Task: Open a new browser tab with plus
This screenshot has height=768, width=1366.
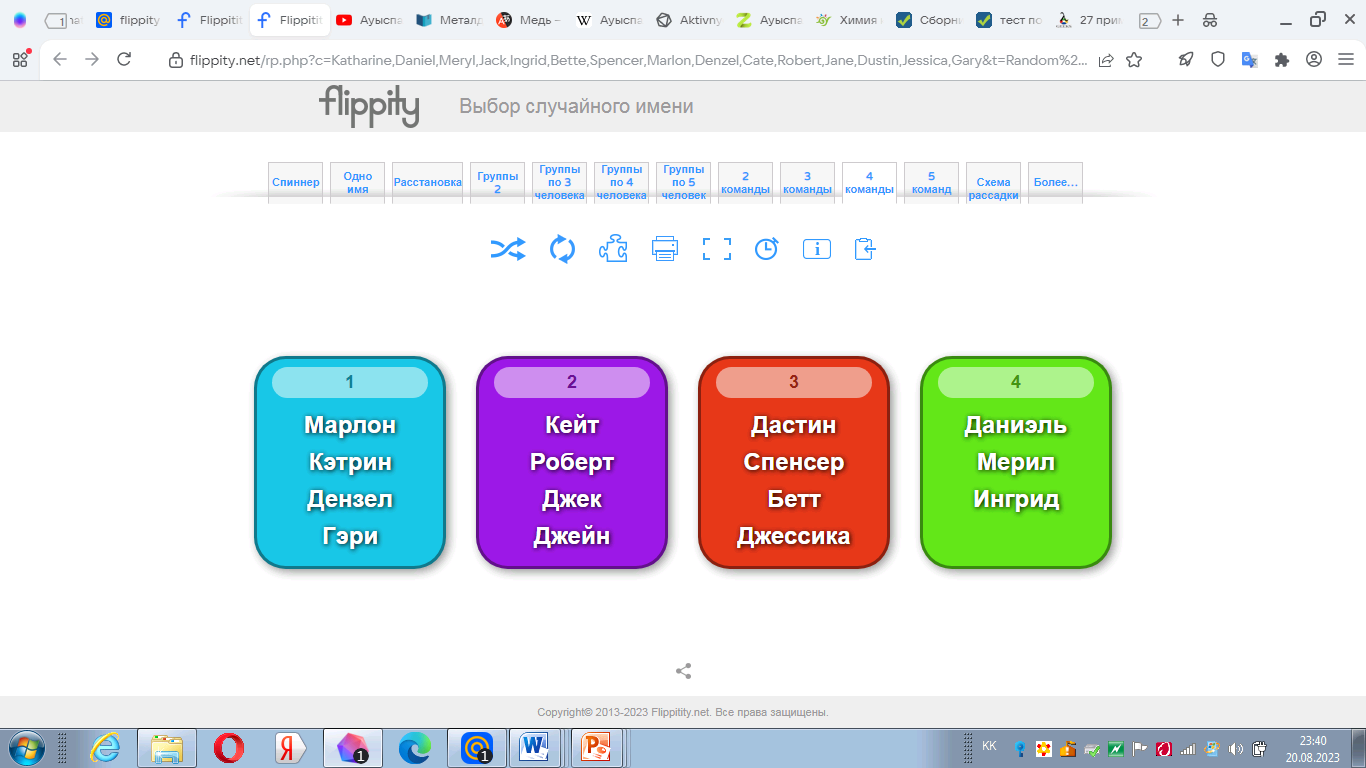Action: tap(1178, 20)
